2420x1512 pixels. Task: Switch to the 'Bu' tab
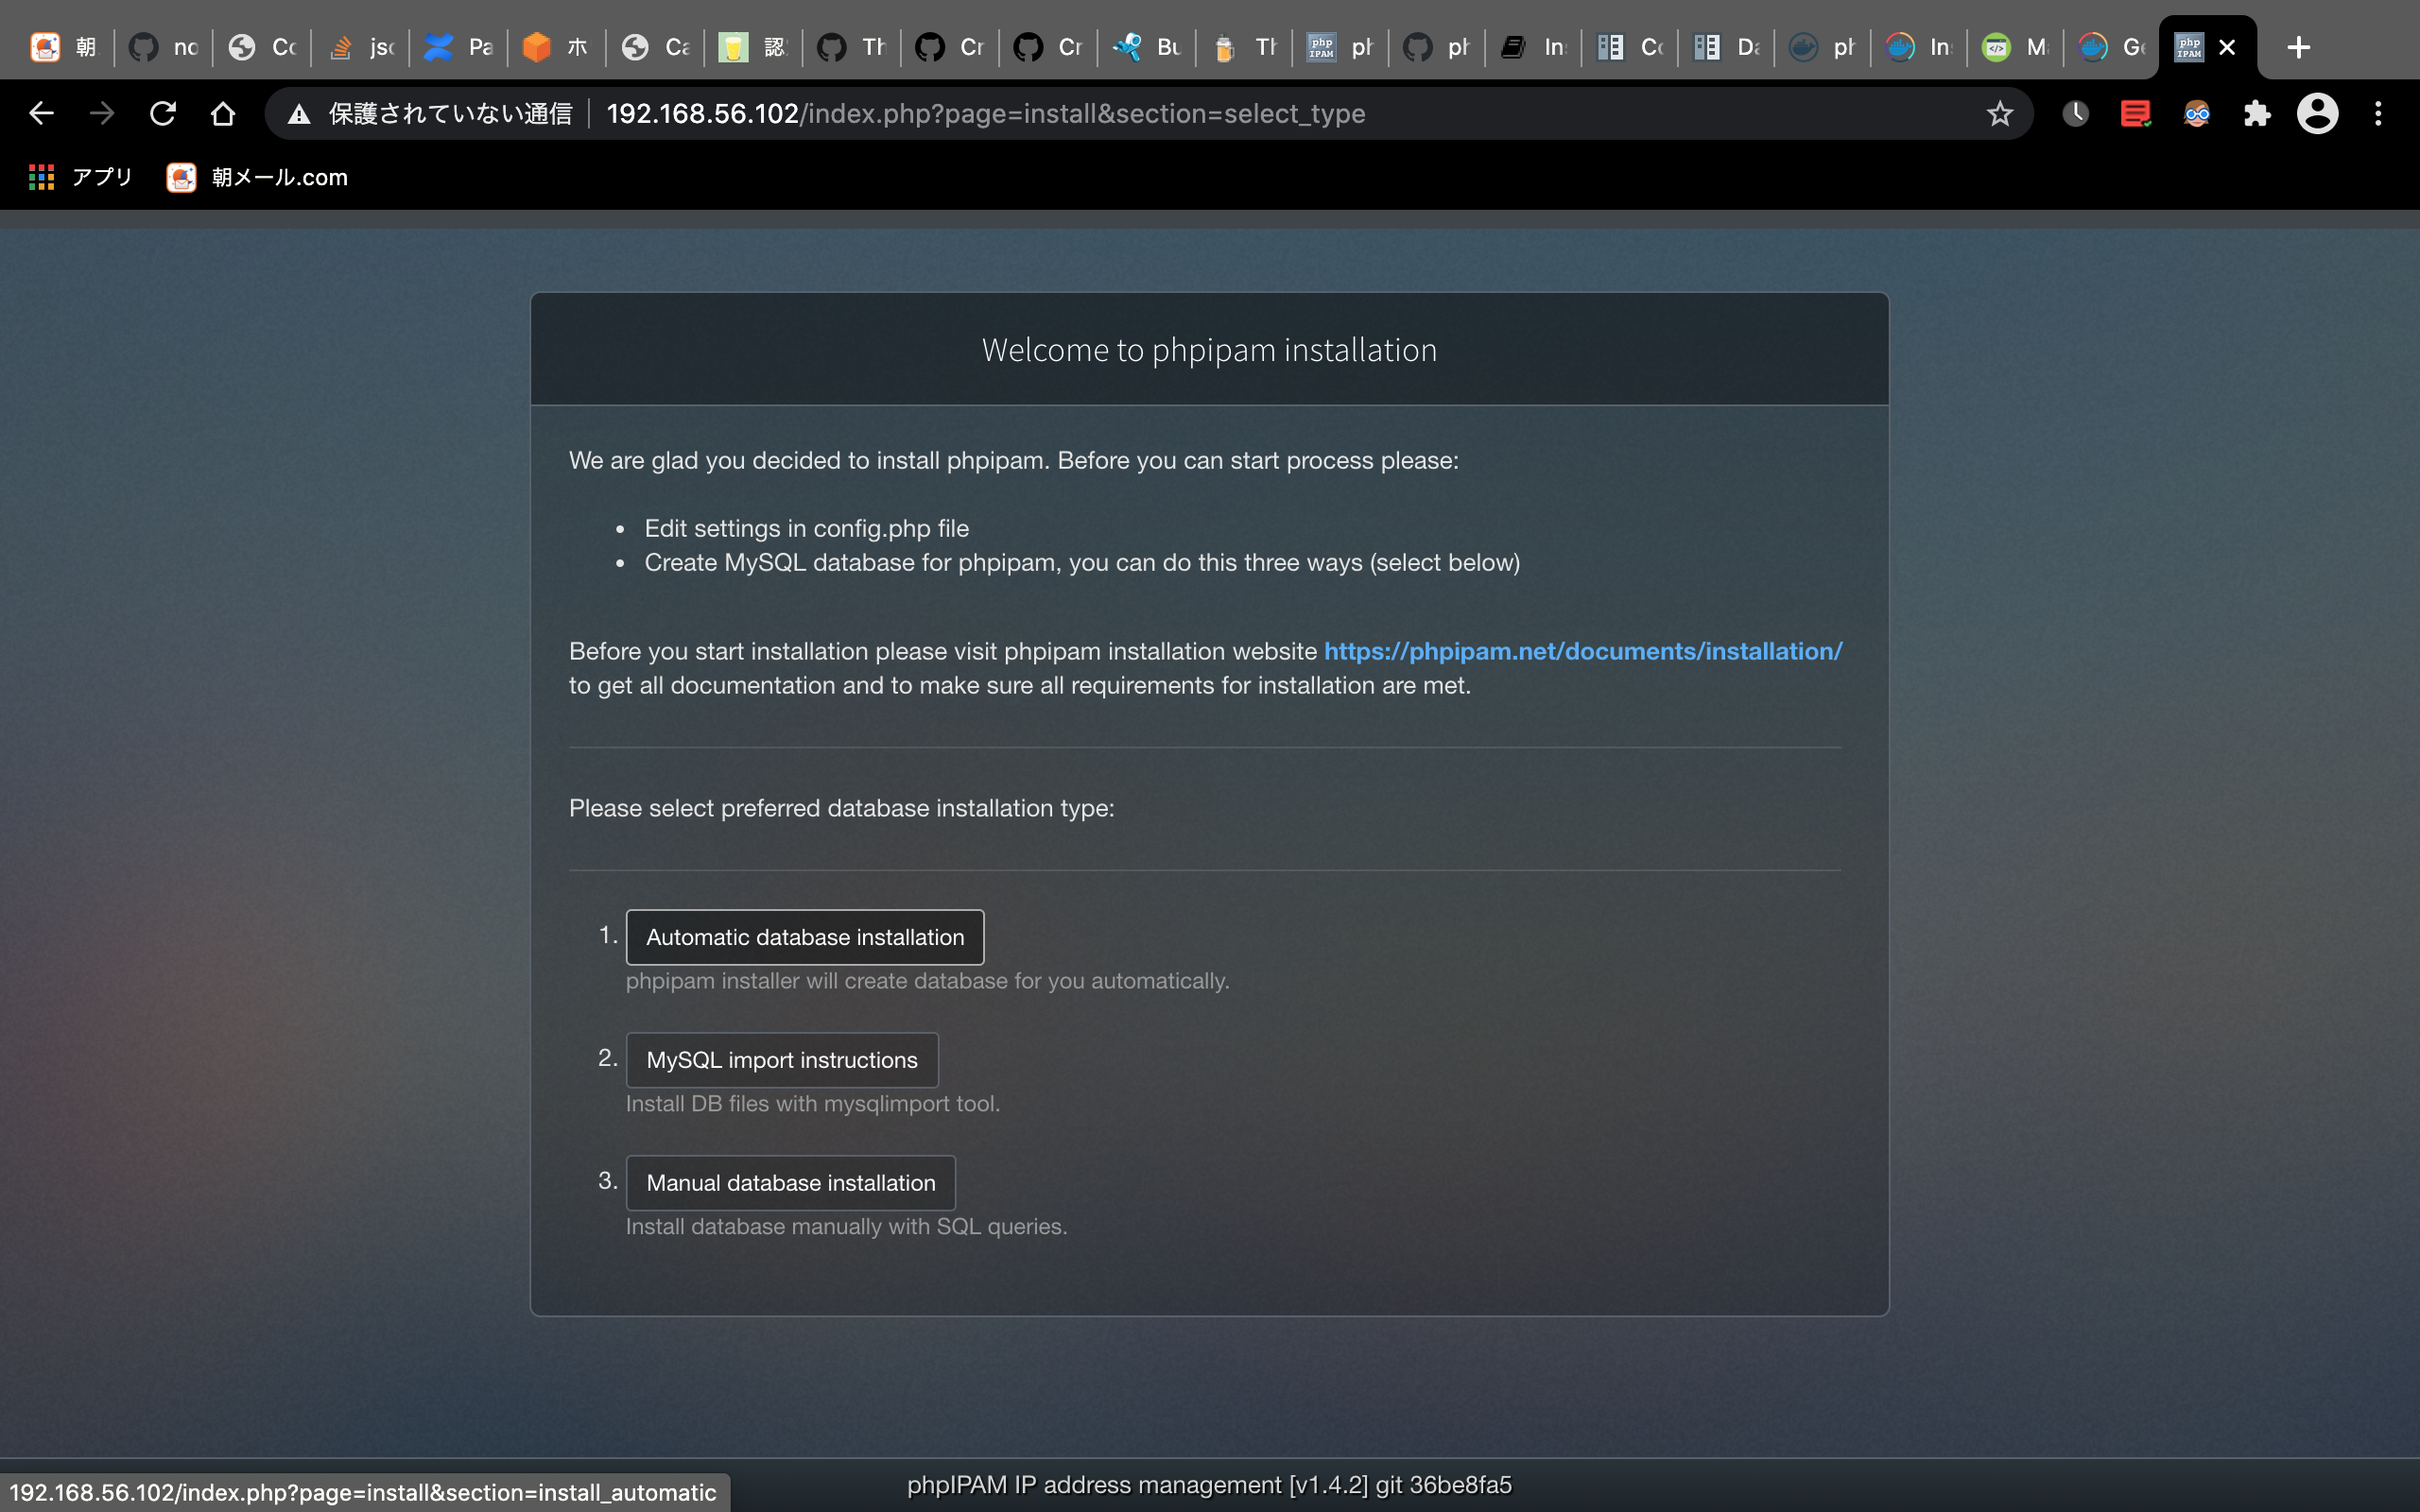coord(1146,47)
